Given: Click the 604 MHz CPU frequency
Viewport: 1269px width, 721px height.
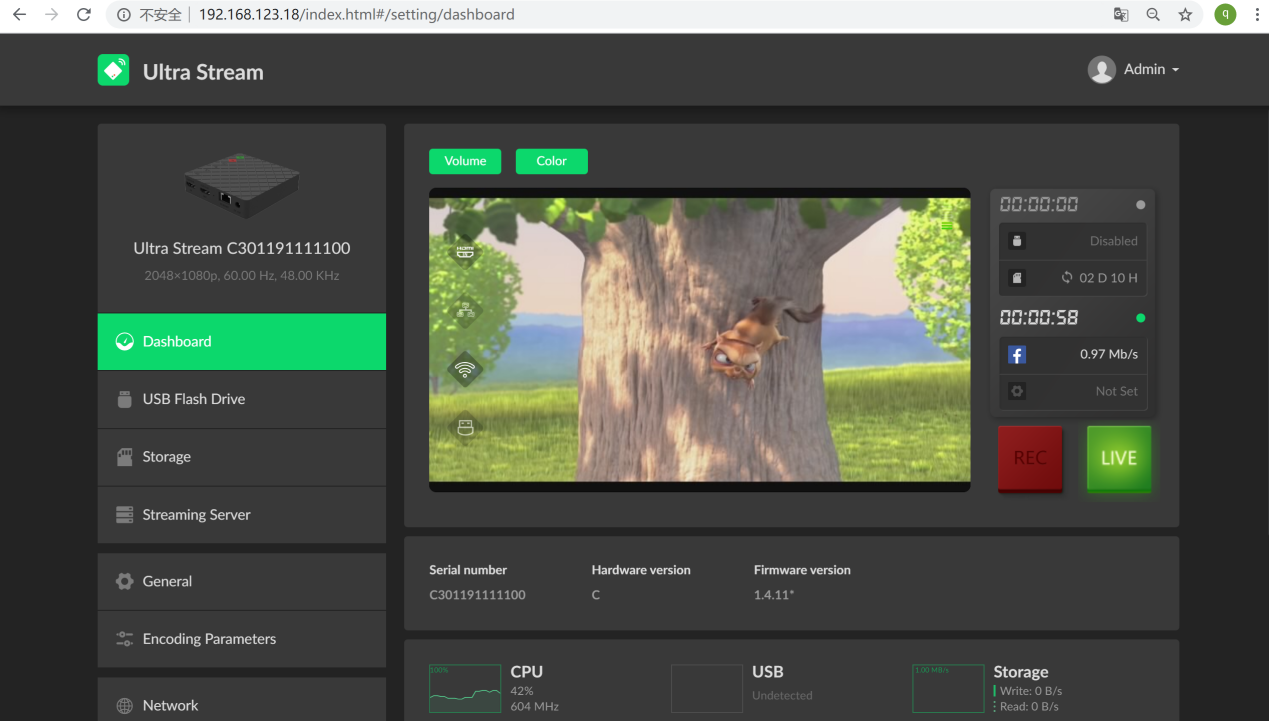Looking at the screenshot, I should coord(535,707).
